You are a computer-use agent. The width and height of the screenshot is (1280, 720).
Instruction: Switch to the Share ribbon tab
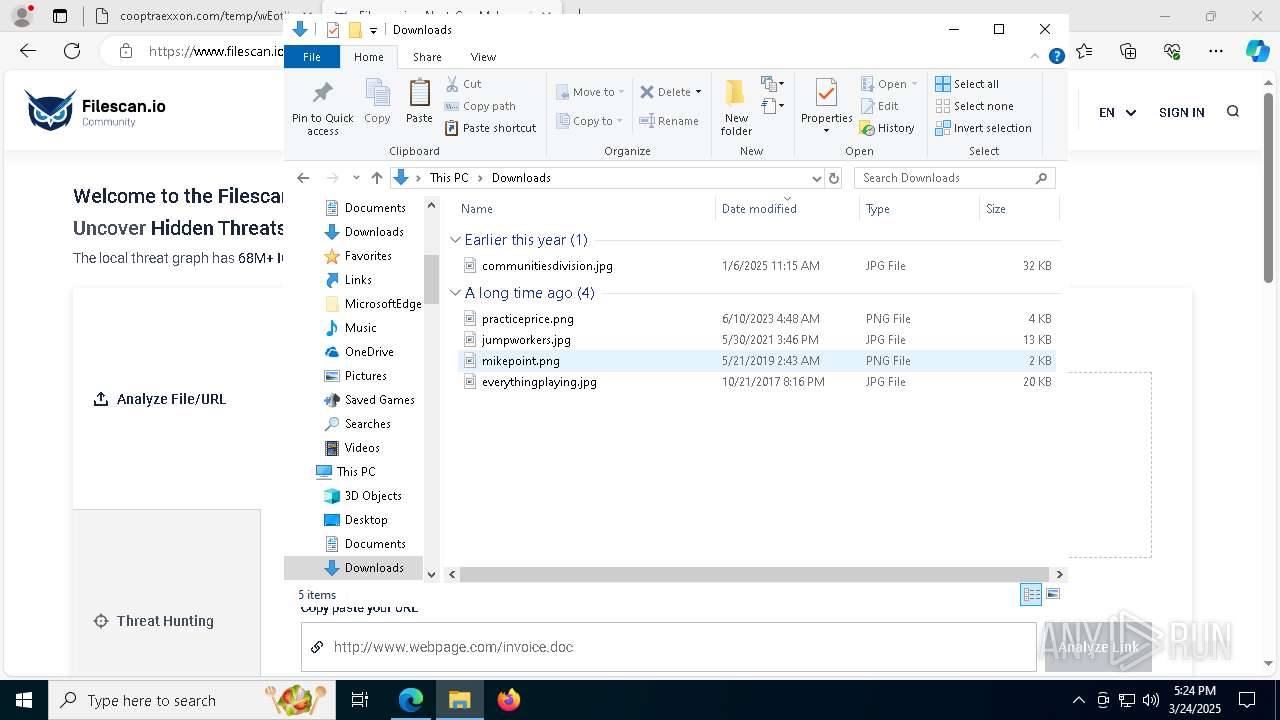point(427,57)
